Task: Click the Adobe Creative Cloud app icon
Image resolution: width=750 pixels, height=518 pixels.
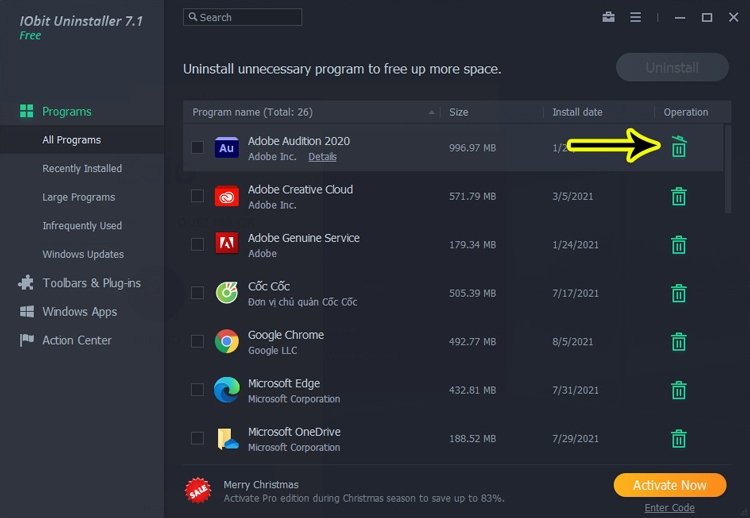Action: click(227, 196)
